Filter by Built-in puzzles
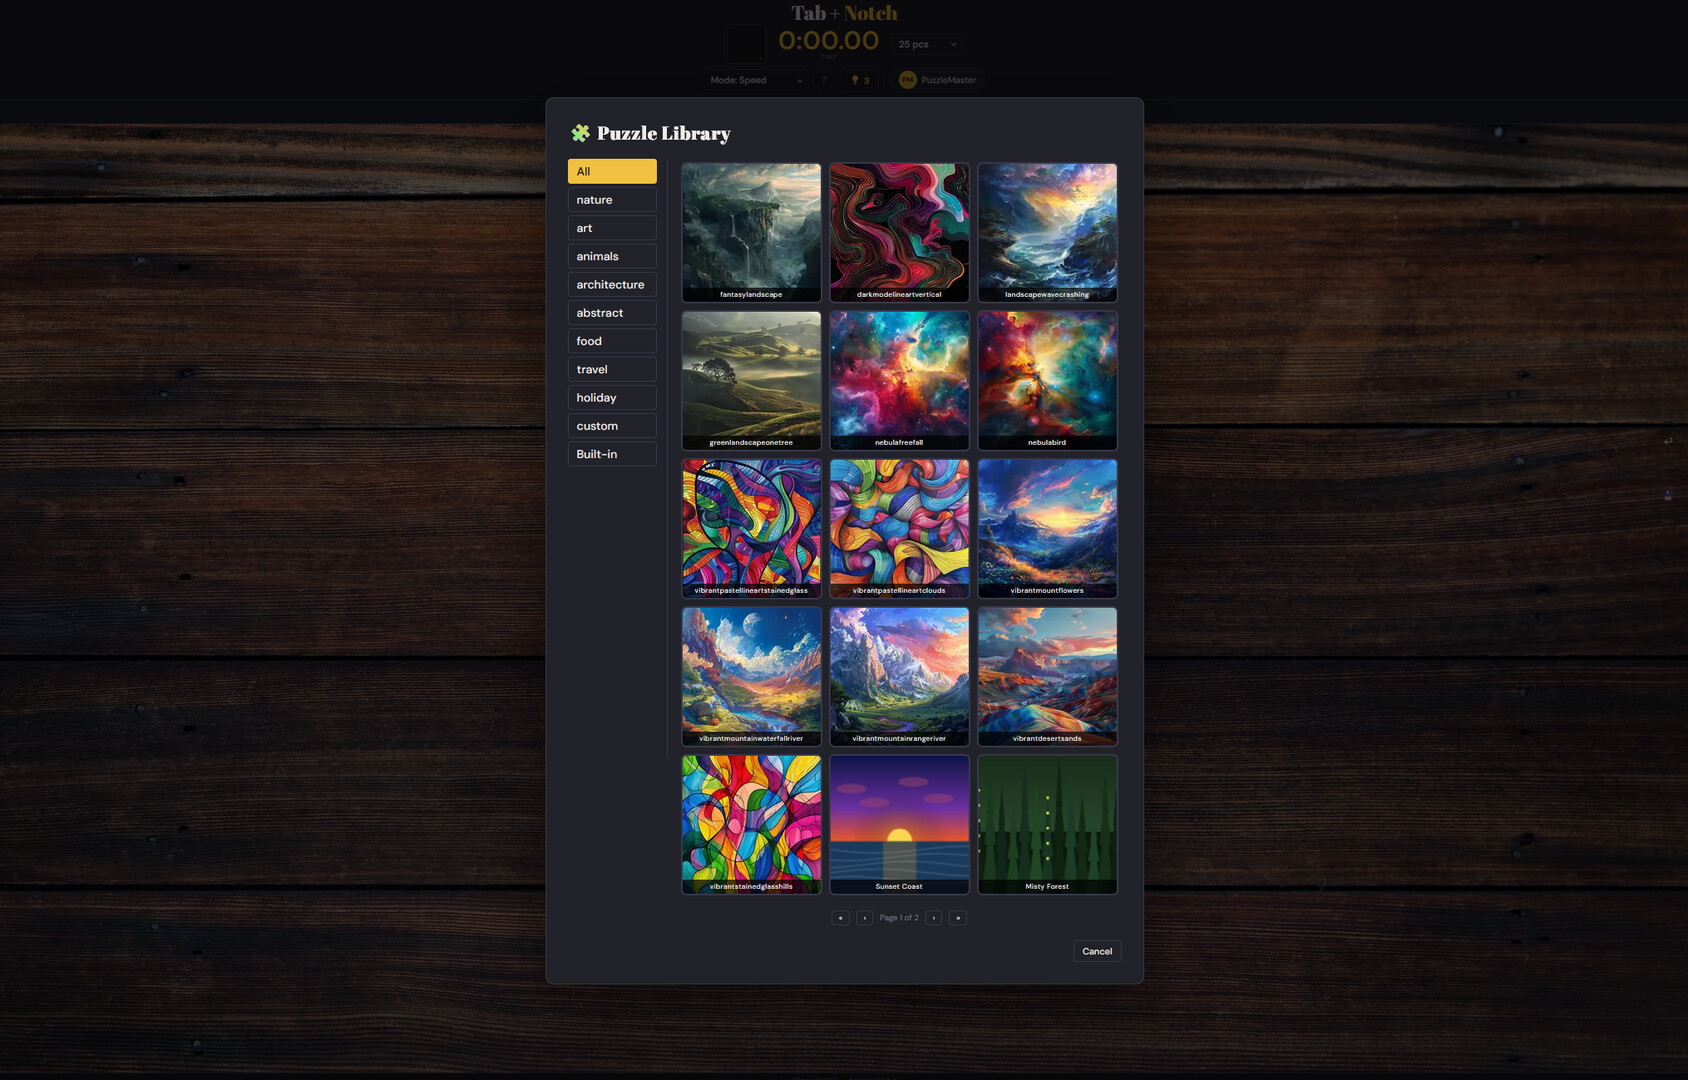This screenshot has height=1080, width=1688. [x=612, y=454]
